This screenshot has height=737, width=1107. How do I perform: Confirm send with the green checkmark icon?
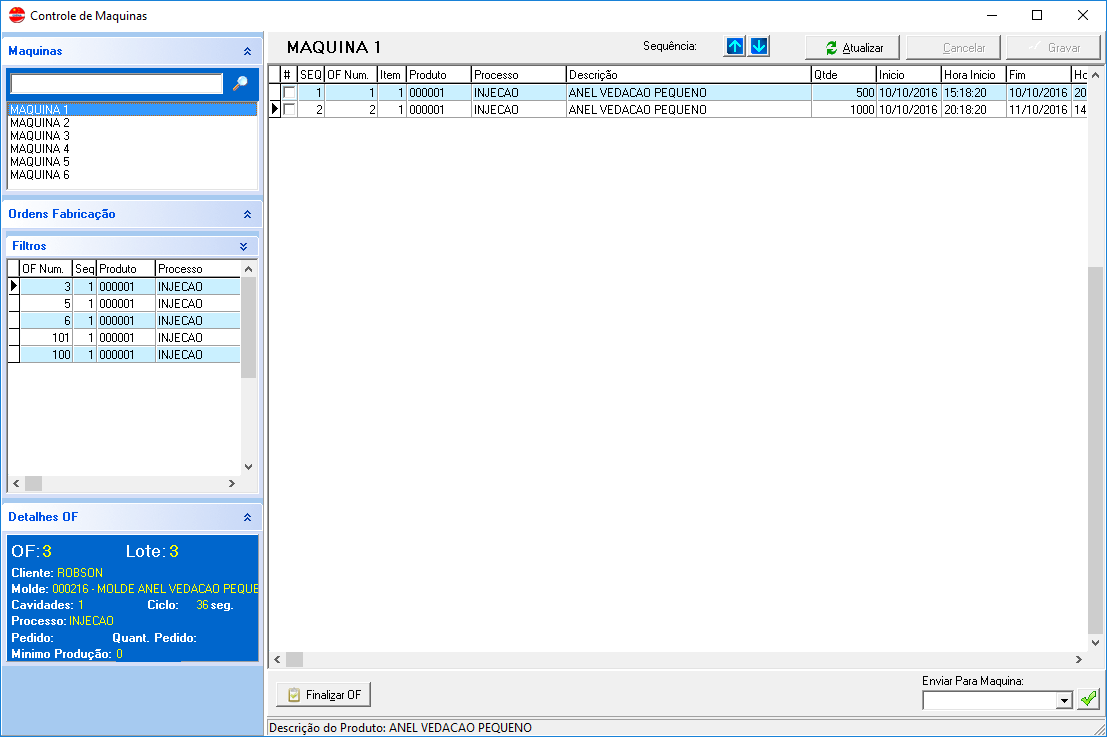(1088, 700)
